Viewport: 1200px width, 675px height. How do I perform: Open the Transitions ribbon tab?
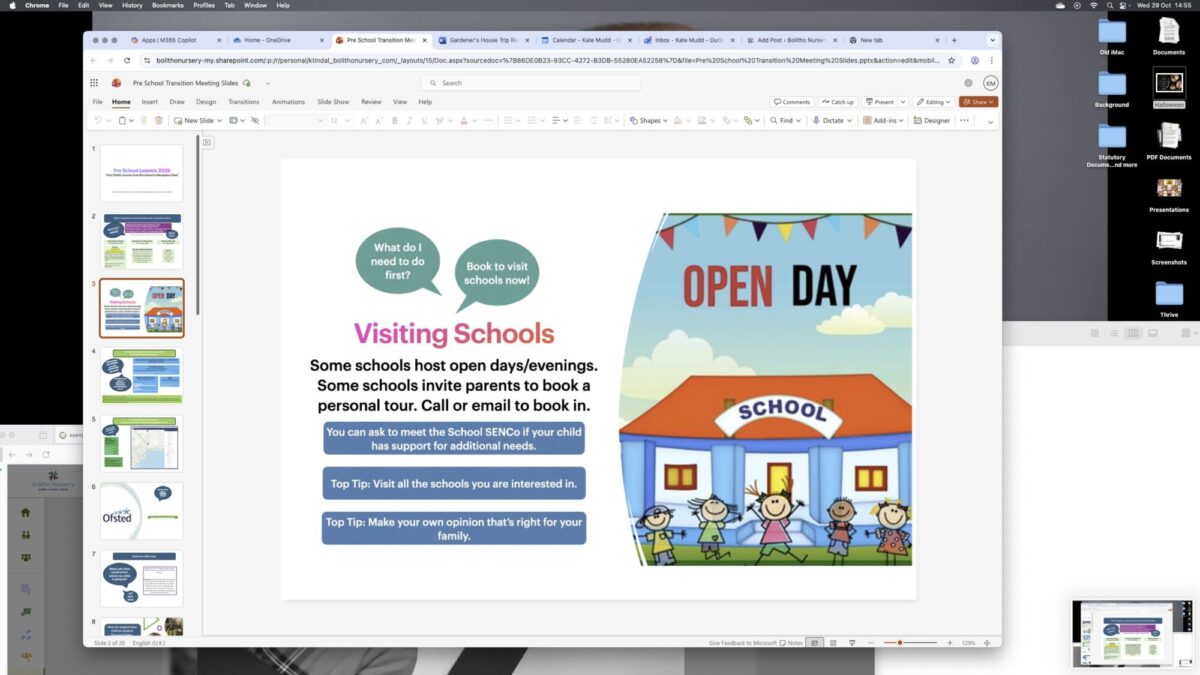(x=243, y=102)
